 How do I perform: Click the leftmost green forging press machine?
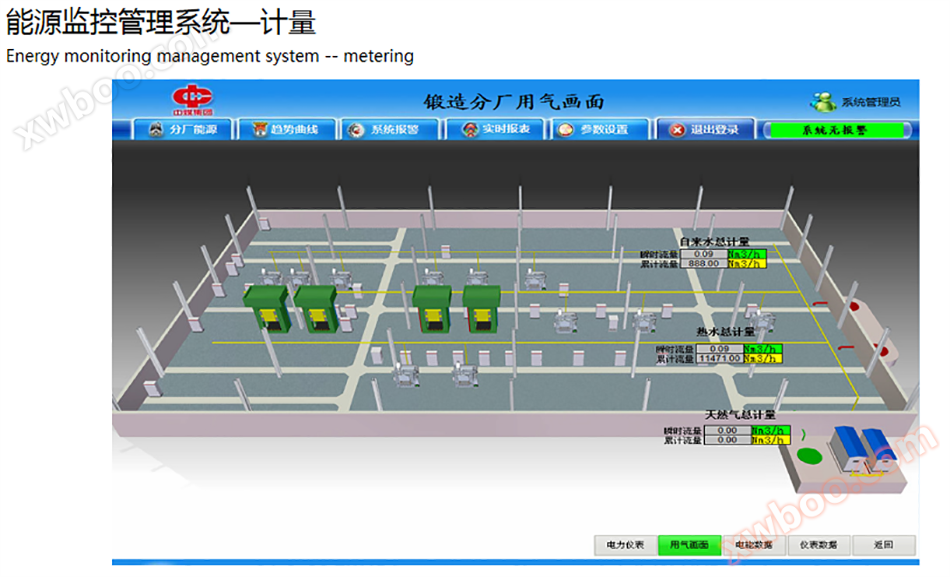pos(267,309)
